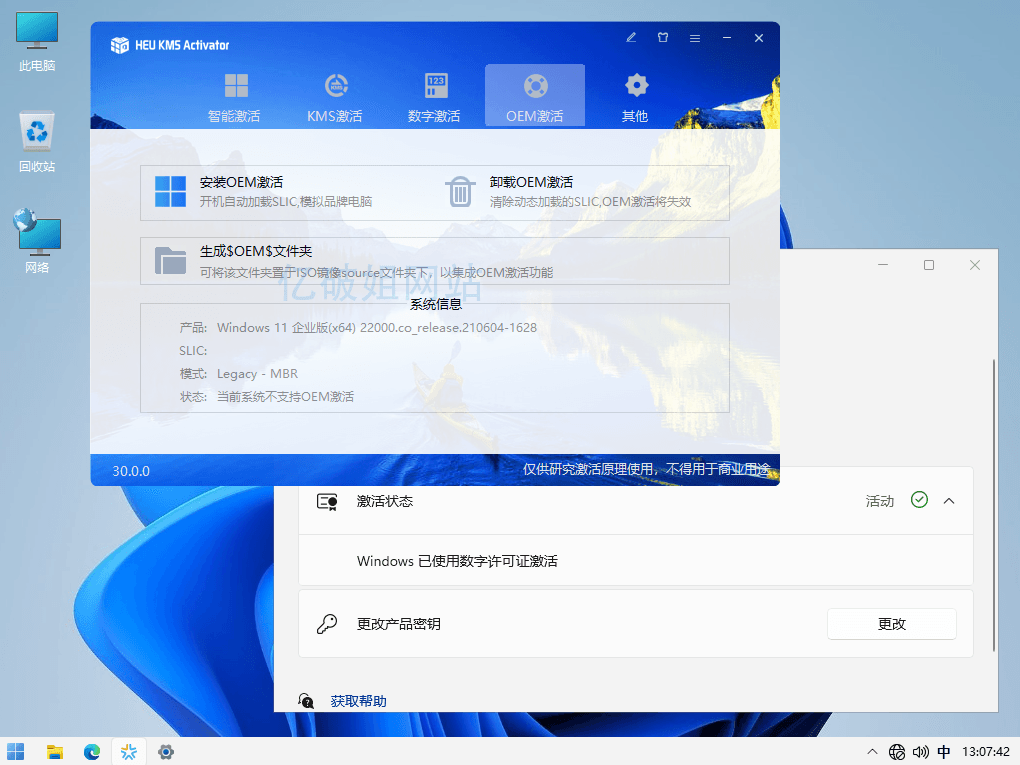Open the Windows Start menu
The width and height of the screenshot is (1020, 765).
tap(16, 752)
